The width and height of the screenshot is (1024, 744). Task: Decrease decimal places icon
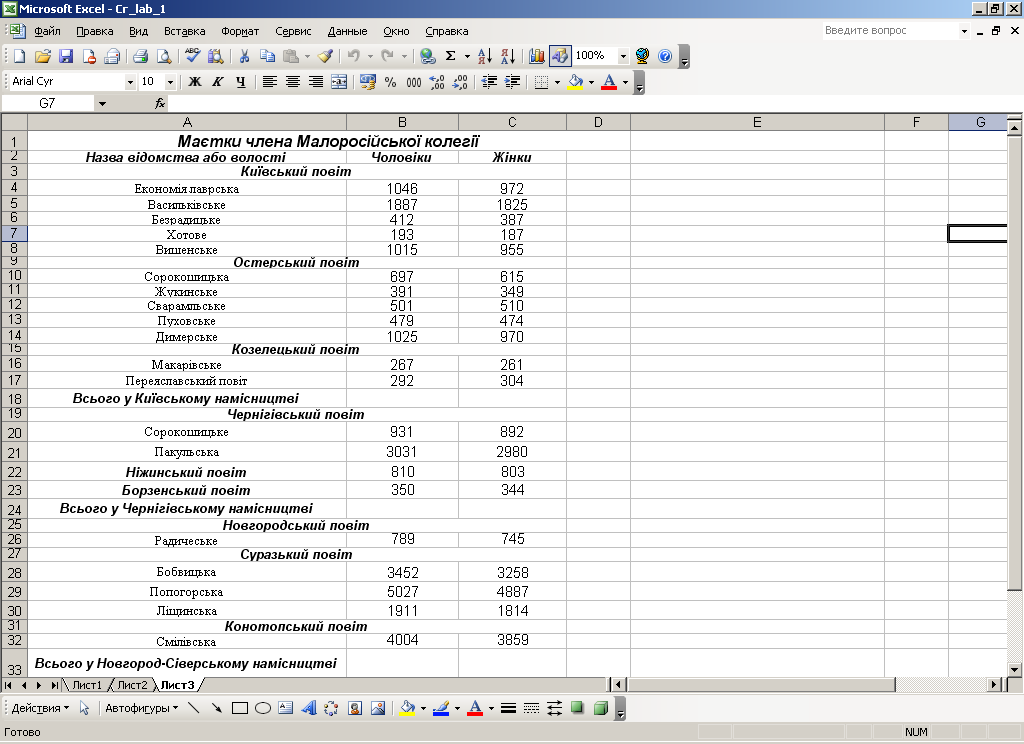(x=460, y=82)
